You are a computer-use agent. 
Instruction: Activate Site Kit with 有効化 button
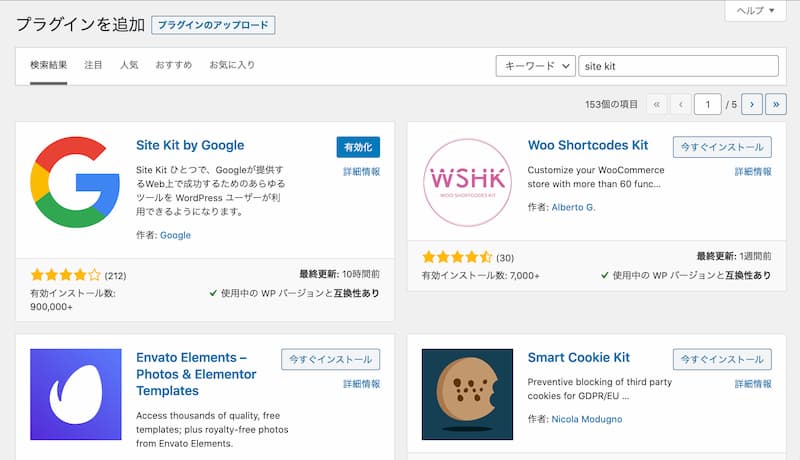[x=358, y=147]
